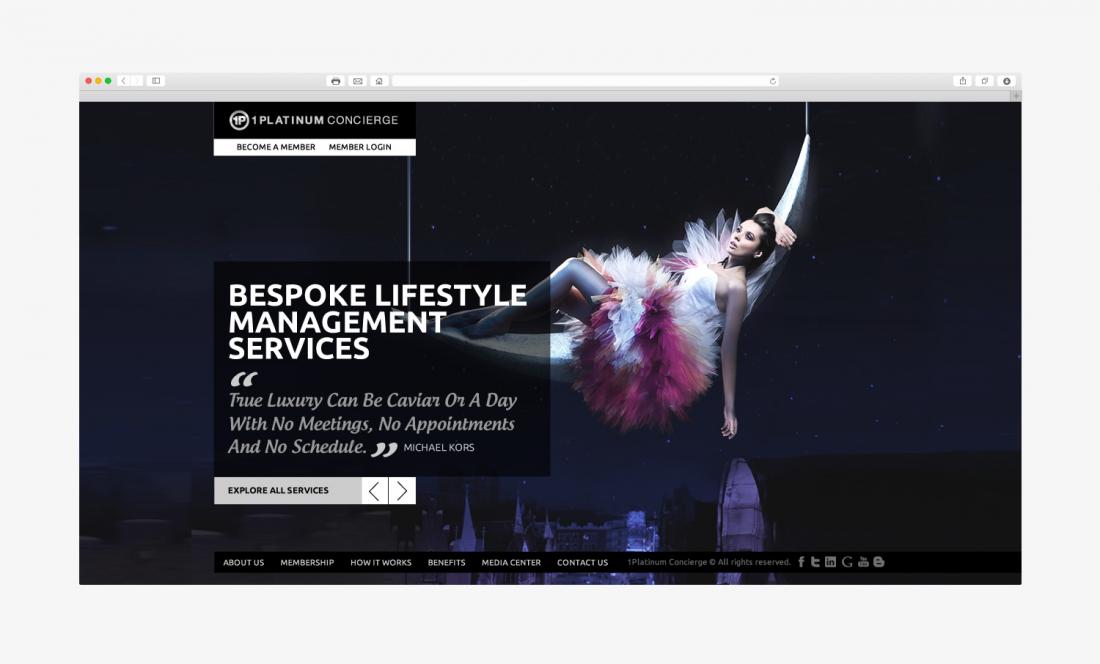Show previous slide with left arrow
1100x664 pixels.
374,491
